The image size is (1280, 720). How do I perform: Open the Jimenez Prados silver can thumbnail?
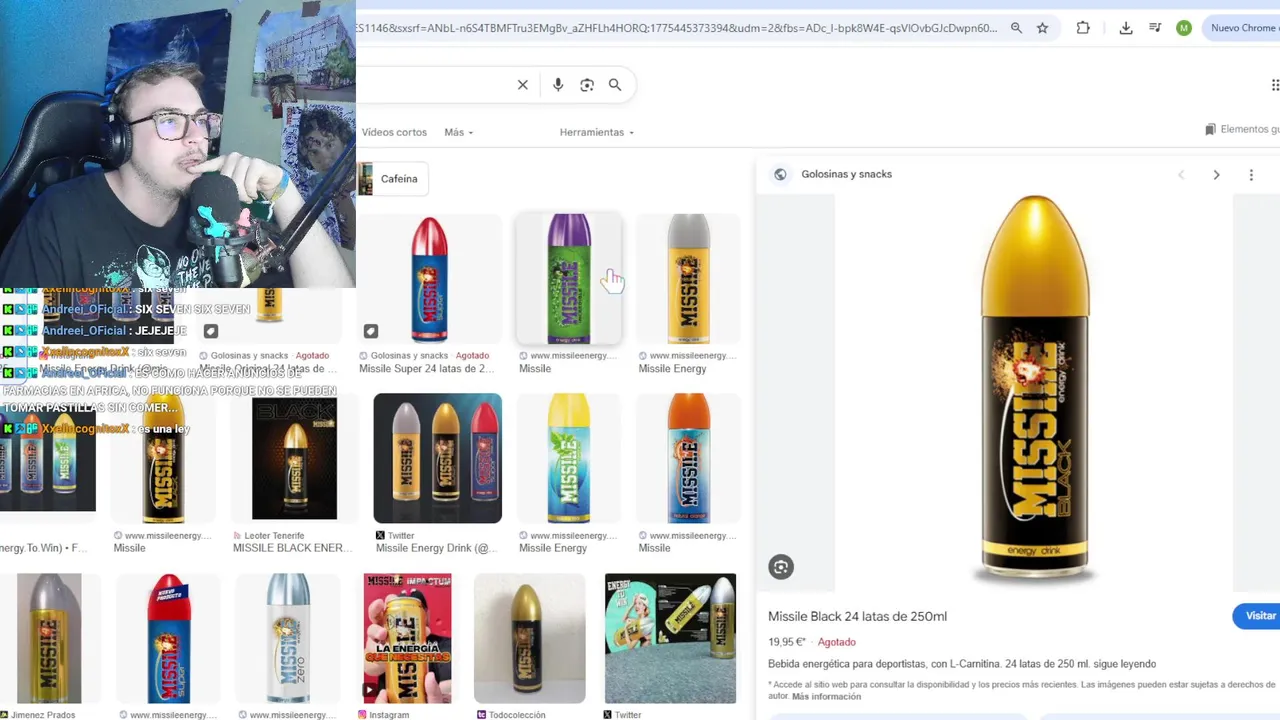(49, 638)
